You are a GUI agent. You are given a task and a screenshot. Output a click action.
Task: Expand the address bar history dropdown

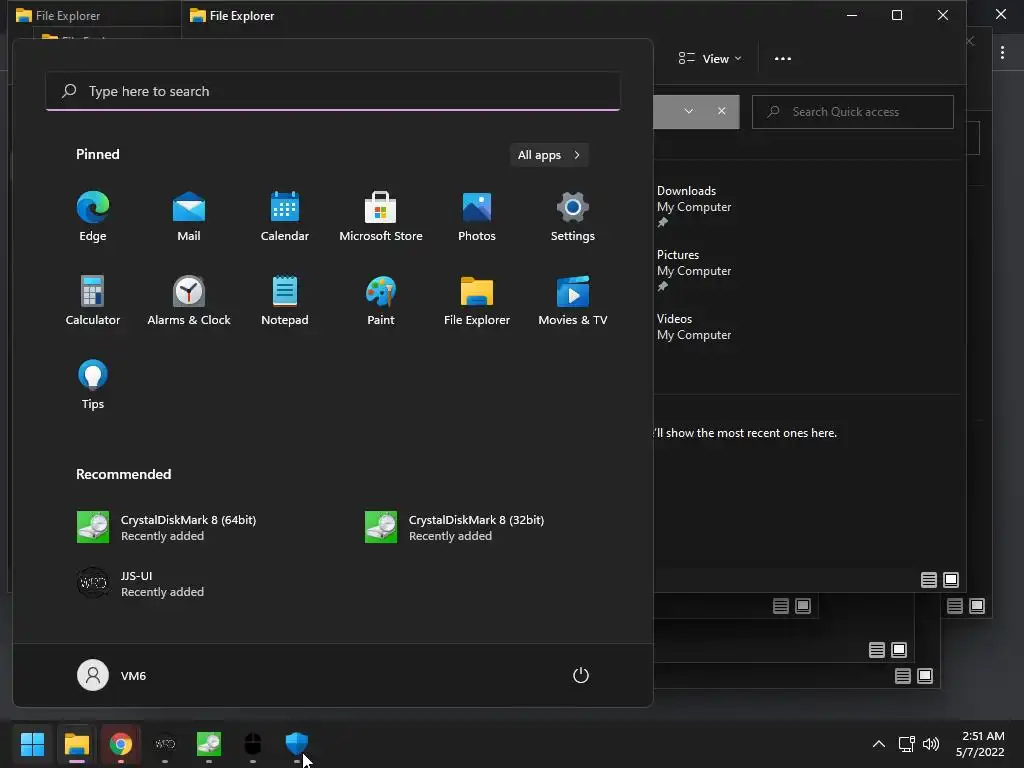point(688,111)
